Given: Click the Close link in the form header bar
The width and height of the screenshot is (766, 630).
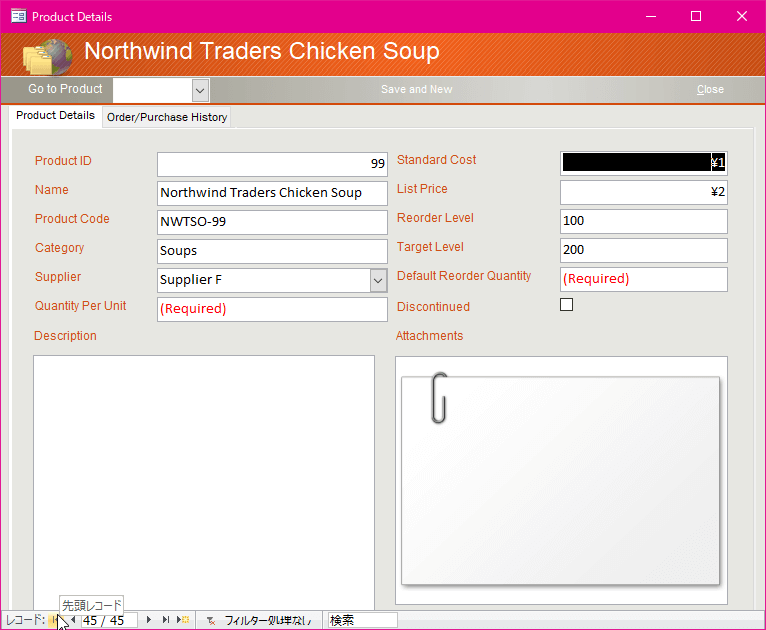Looking at the screenshot, I should coord(710,89).
